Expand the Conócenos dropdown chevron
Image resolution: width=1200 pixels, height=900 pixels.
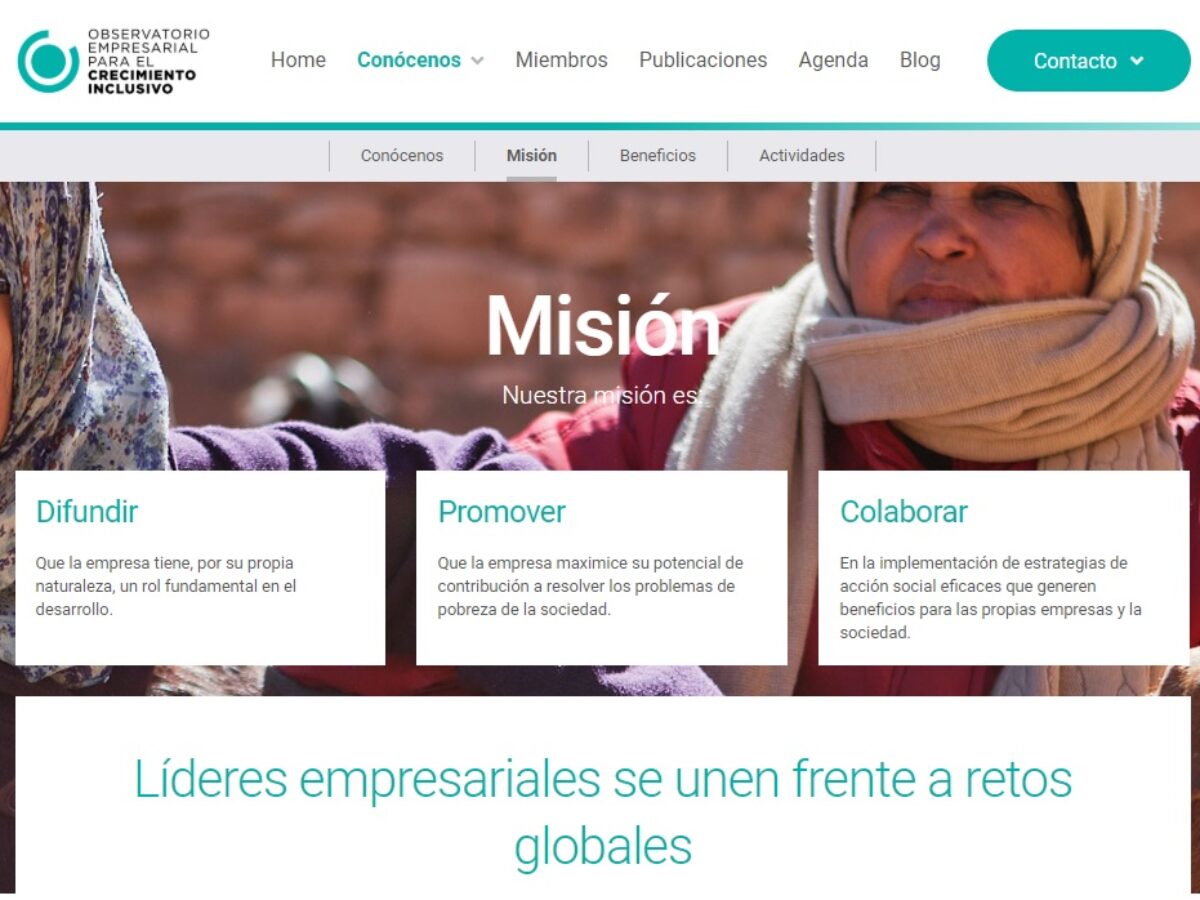[x=477, y=61]
